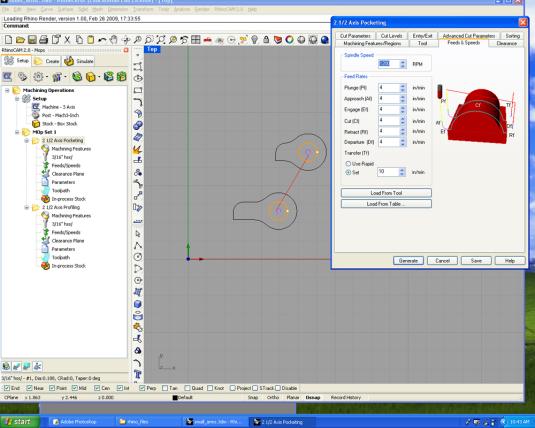Image resolution: width=535 pixels, height=428 pixels.
Task: Click the Open file folder icon
Action: click(20, 40)
